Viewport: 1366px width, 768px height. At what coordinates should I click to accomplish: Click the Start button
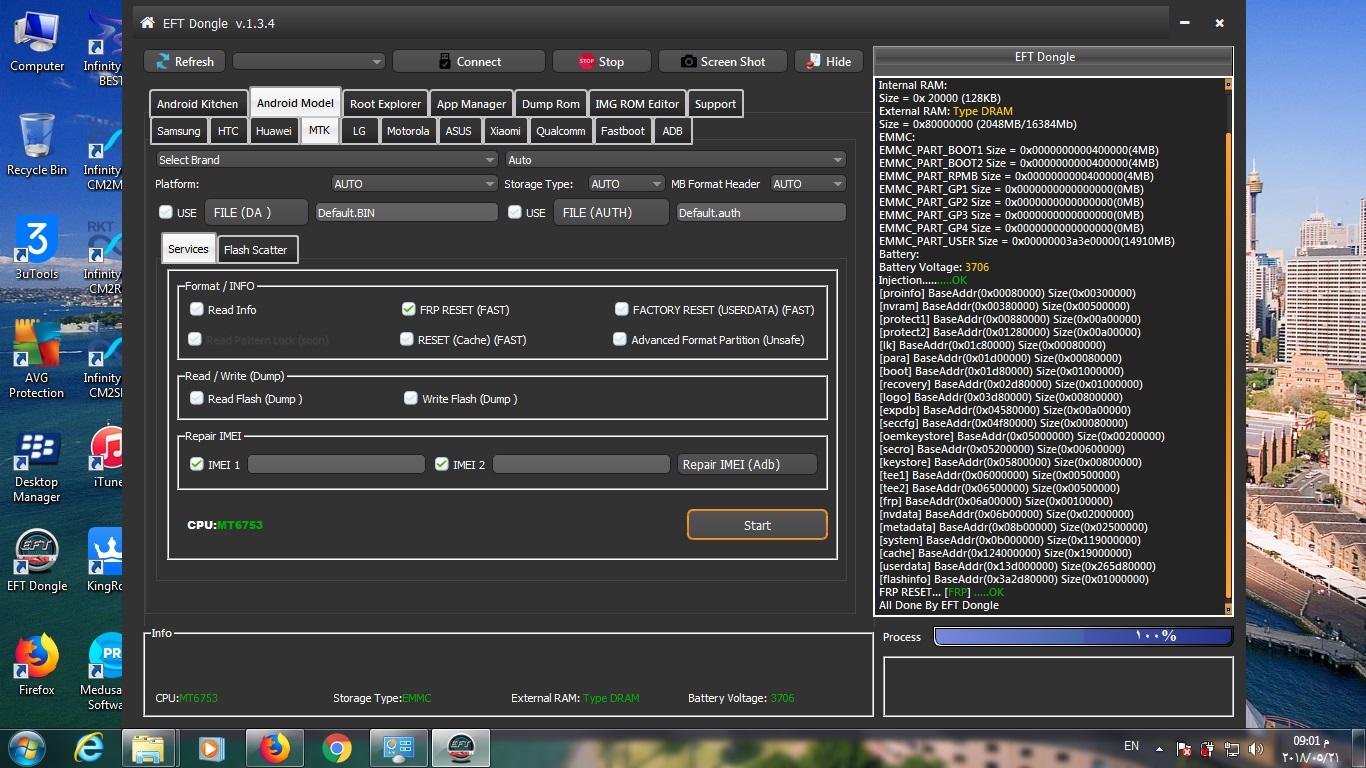pos(757,525)
